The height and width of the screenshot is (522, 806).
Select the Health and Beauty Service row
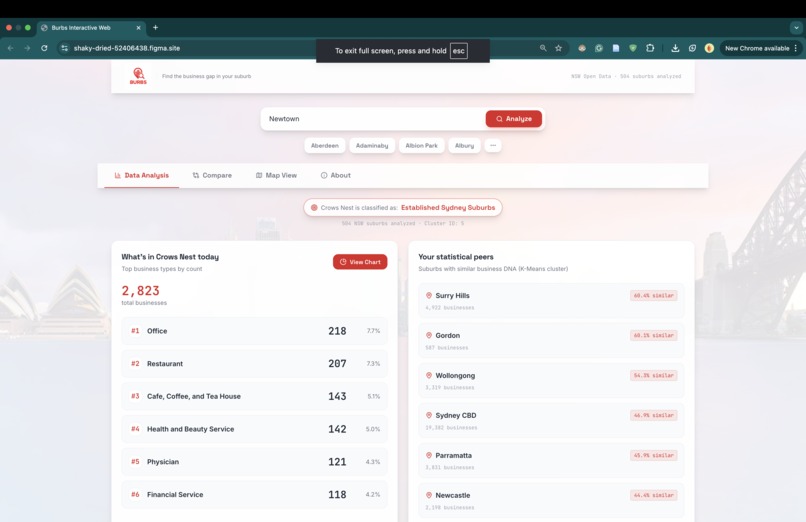coord(254,429)
